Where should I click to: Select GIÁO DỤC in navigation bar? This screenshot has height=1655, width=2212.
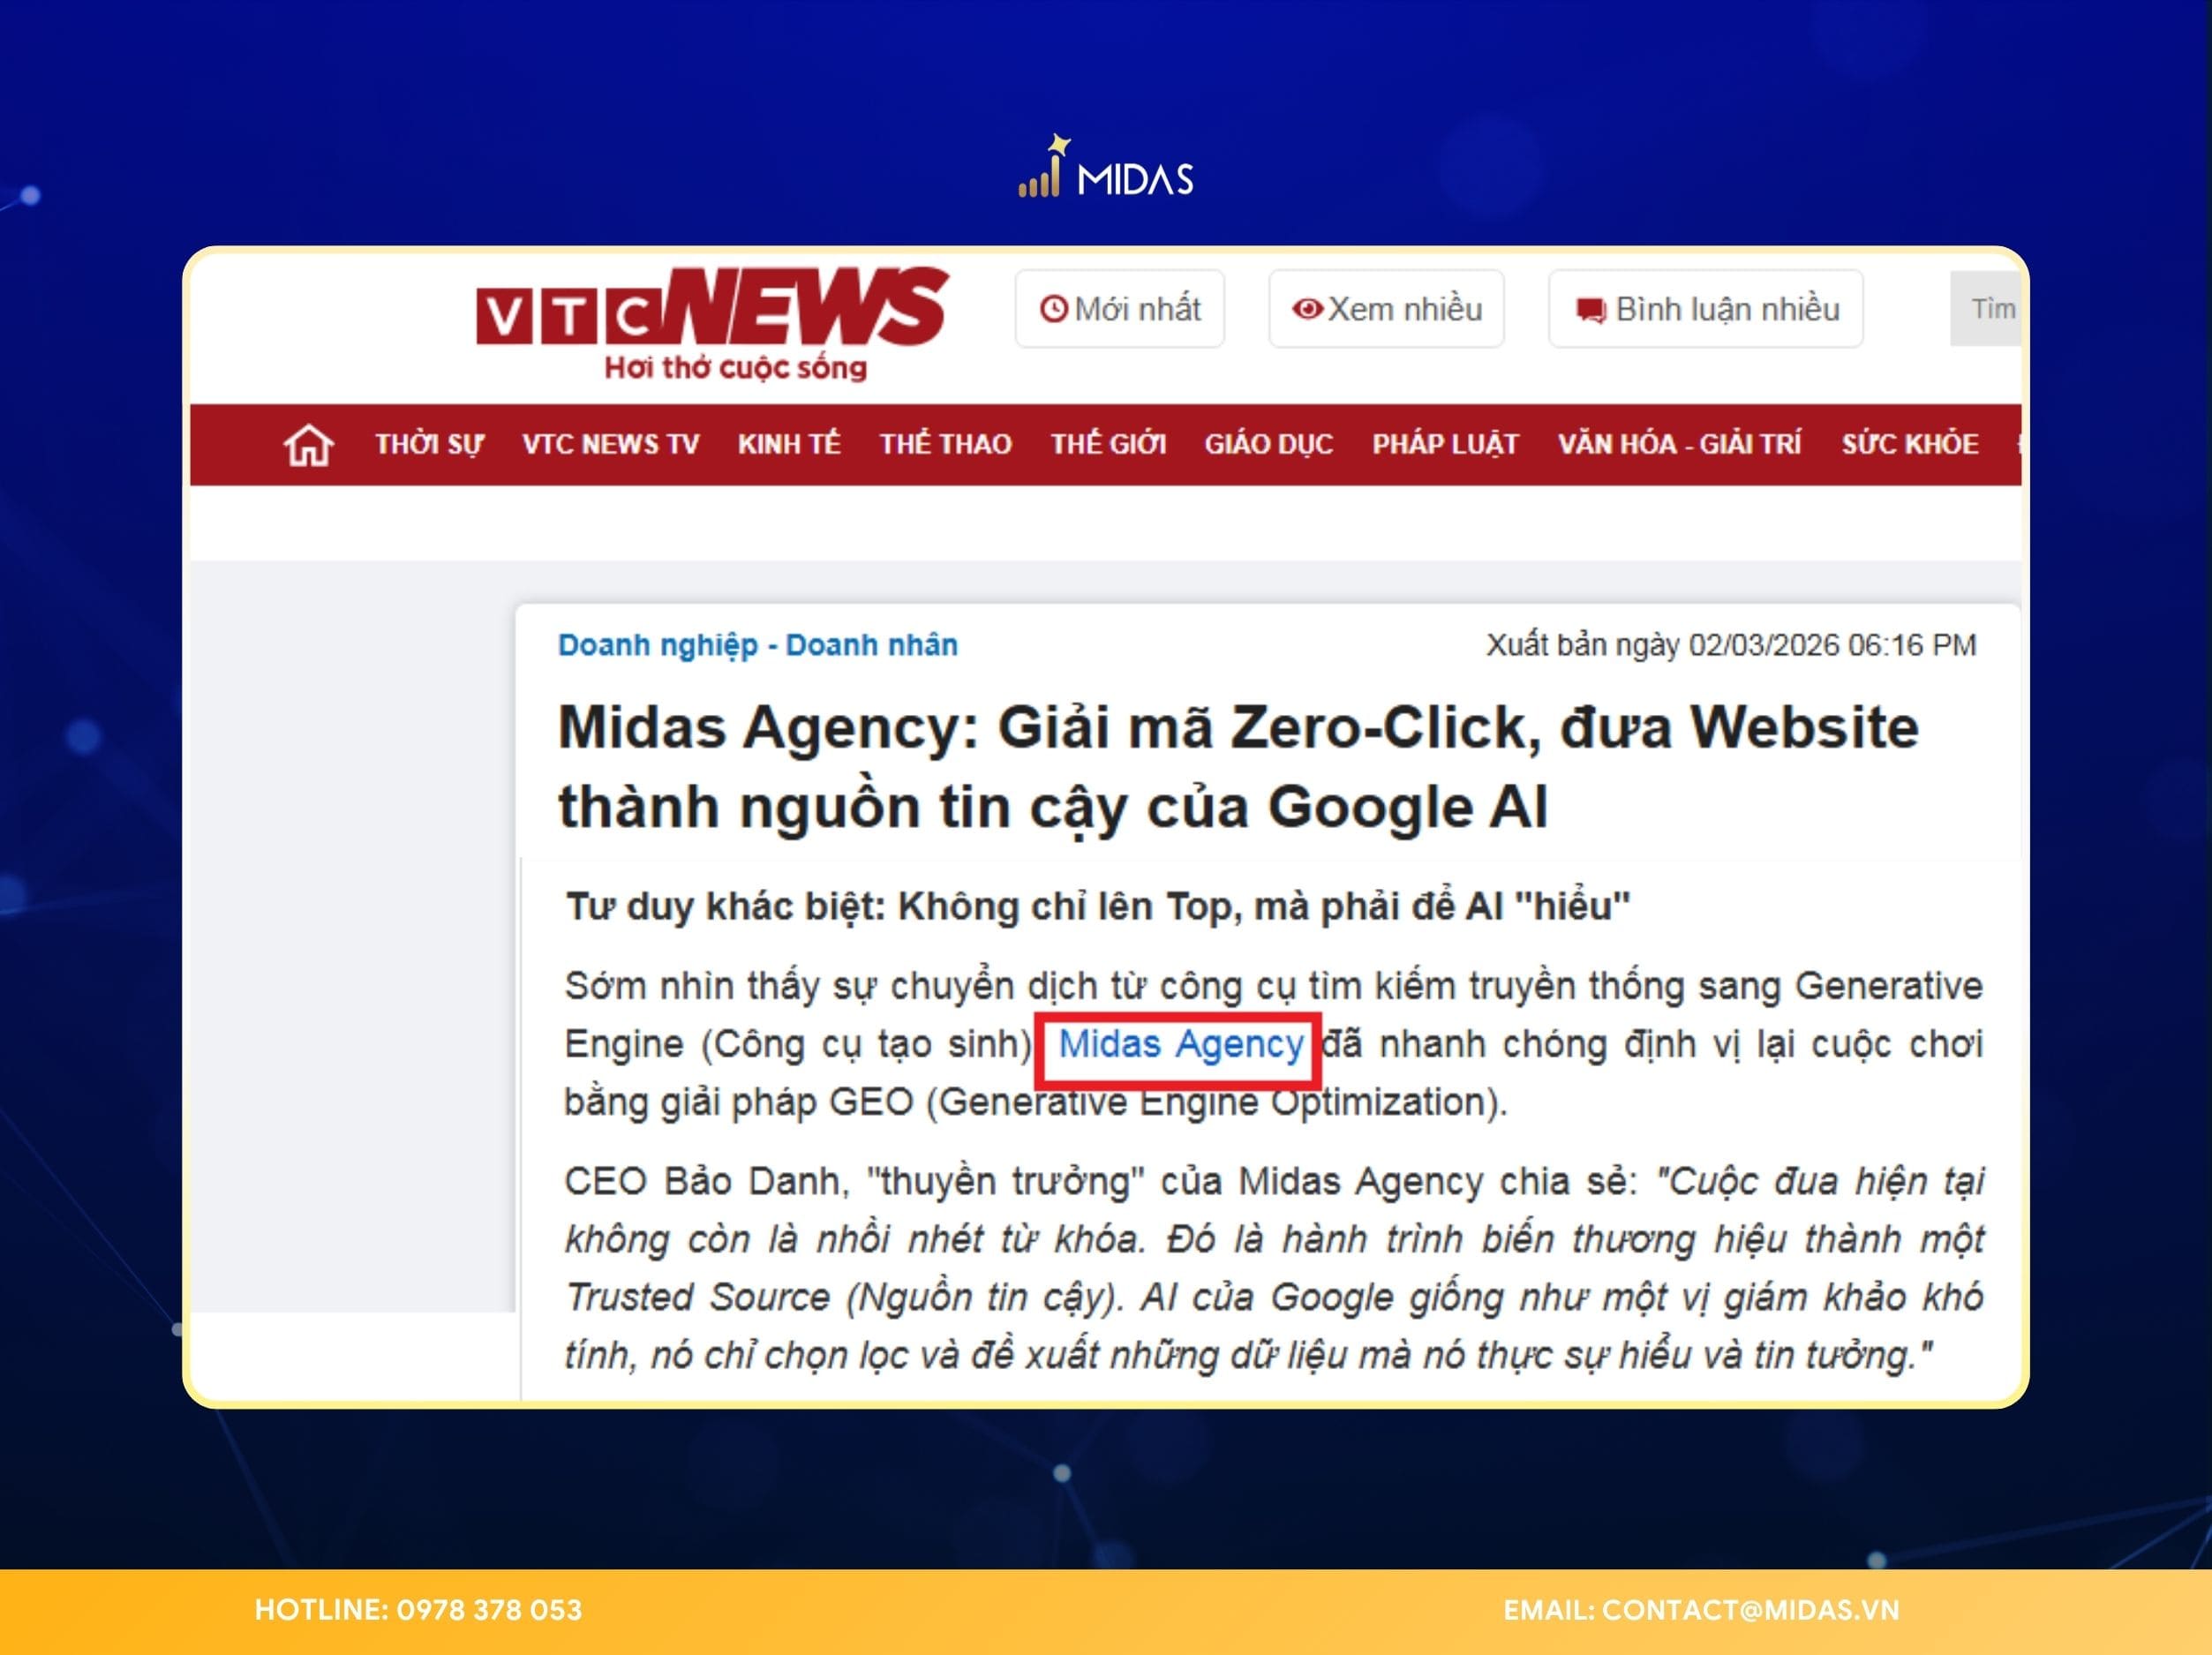tap(1268, 444)
